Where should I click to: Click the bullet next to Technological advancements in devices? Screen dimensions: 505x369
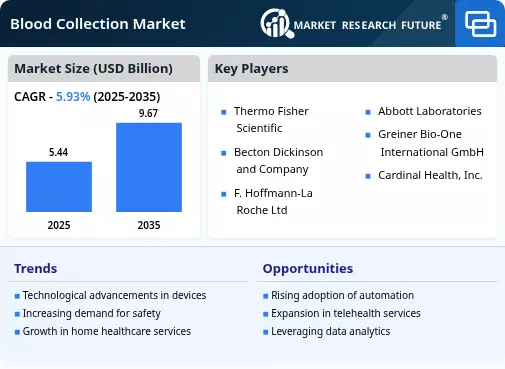click(x=17, y=296)
